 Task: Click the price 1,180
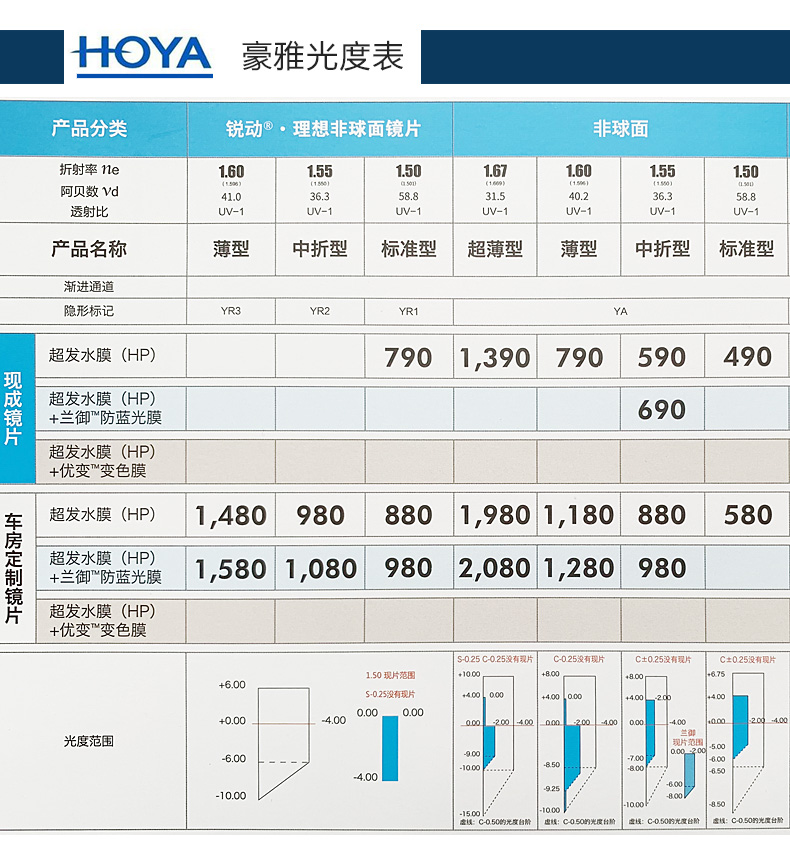click(x=579, y=515)
